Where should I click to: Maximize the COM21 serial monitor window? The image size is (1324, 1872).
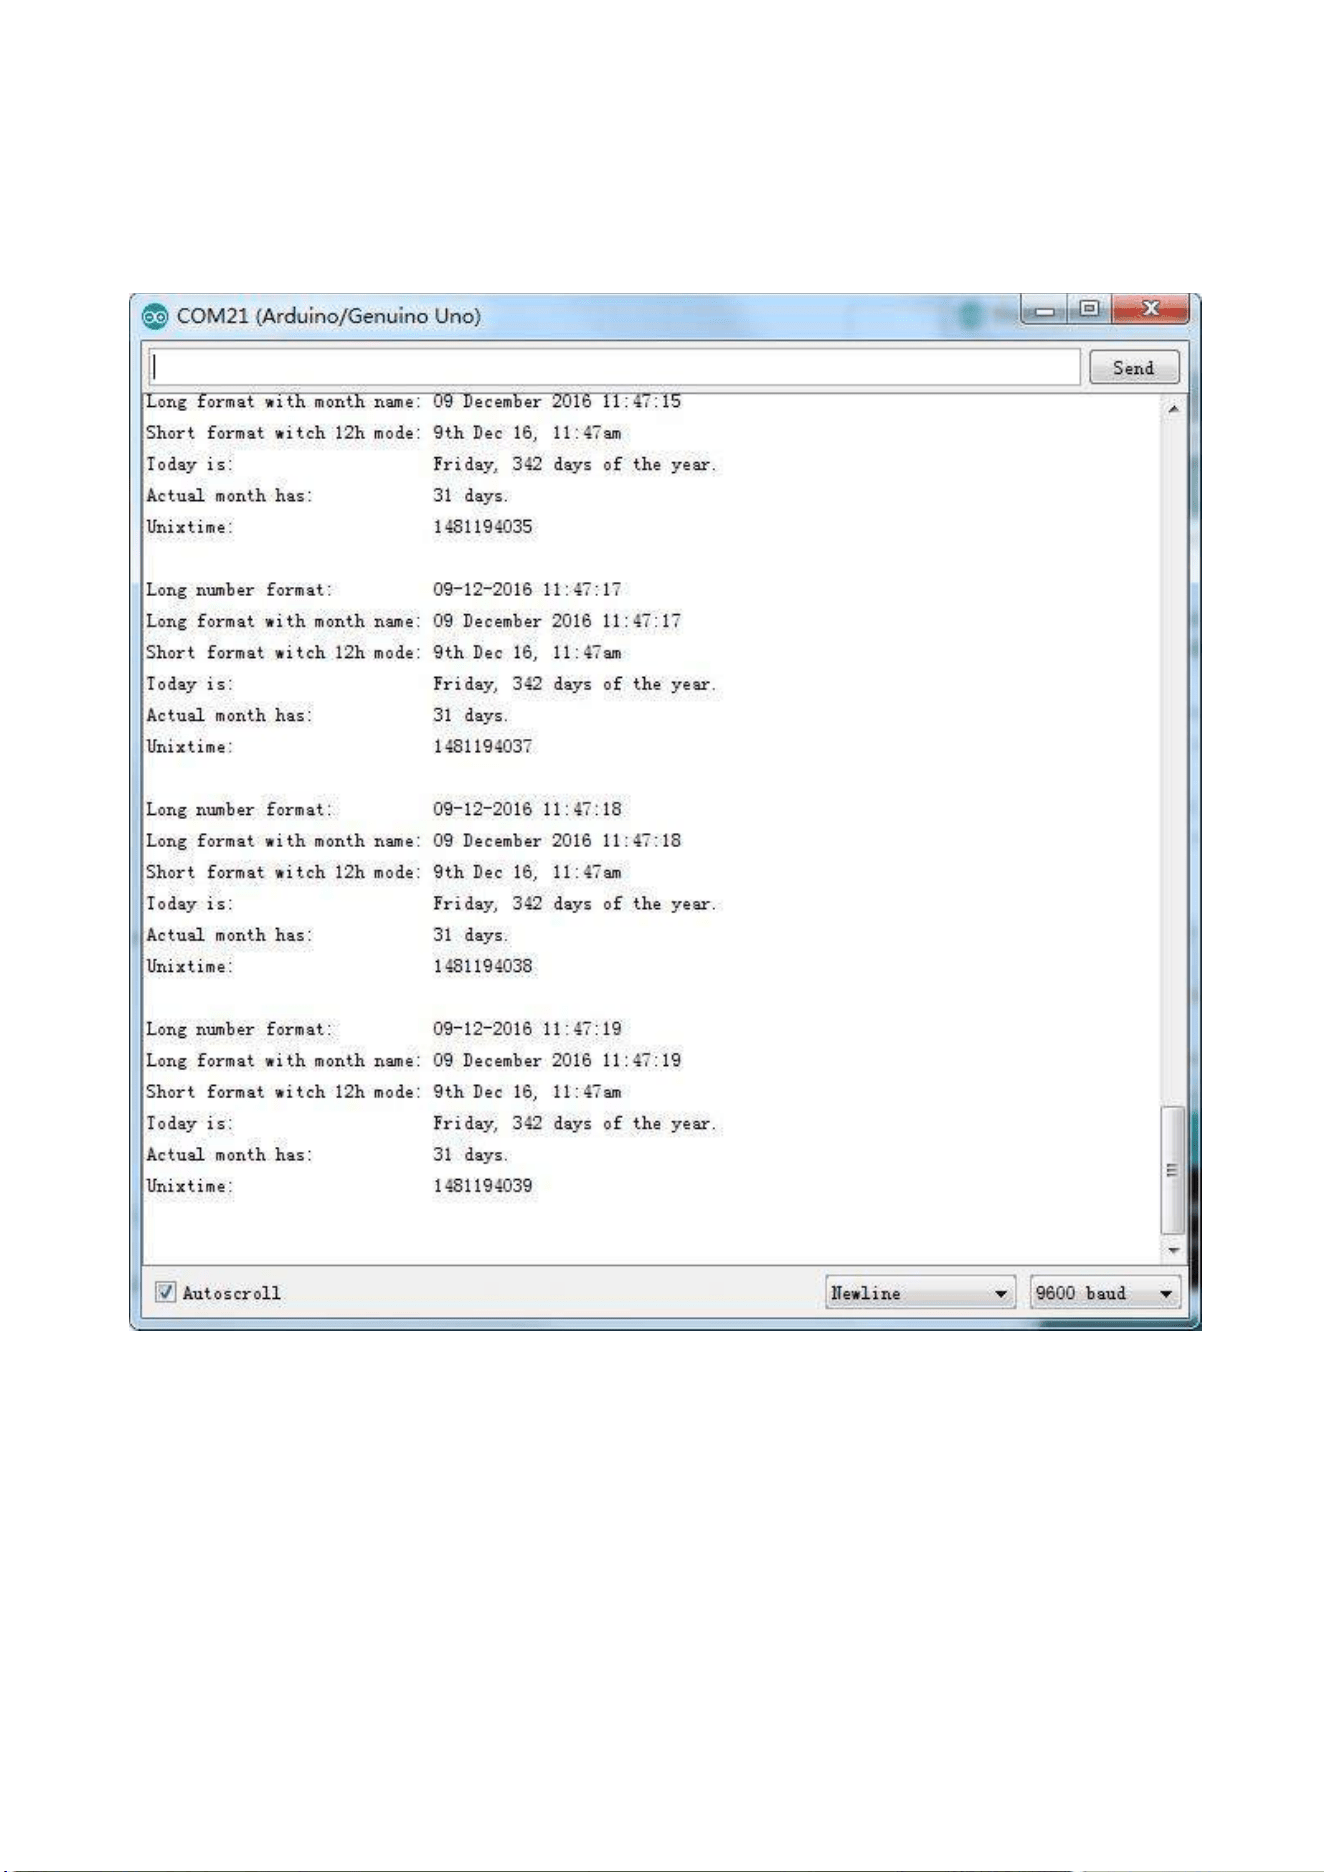[x=1090, y=309]
